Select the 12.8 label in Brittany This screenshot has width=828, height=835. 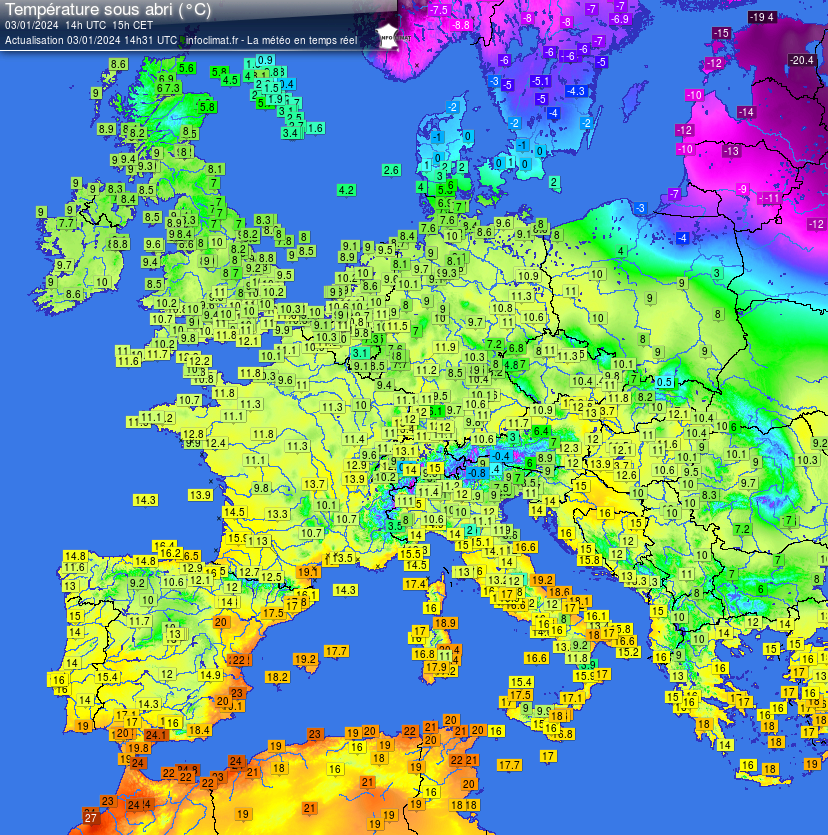(193, 434)
